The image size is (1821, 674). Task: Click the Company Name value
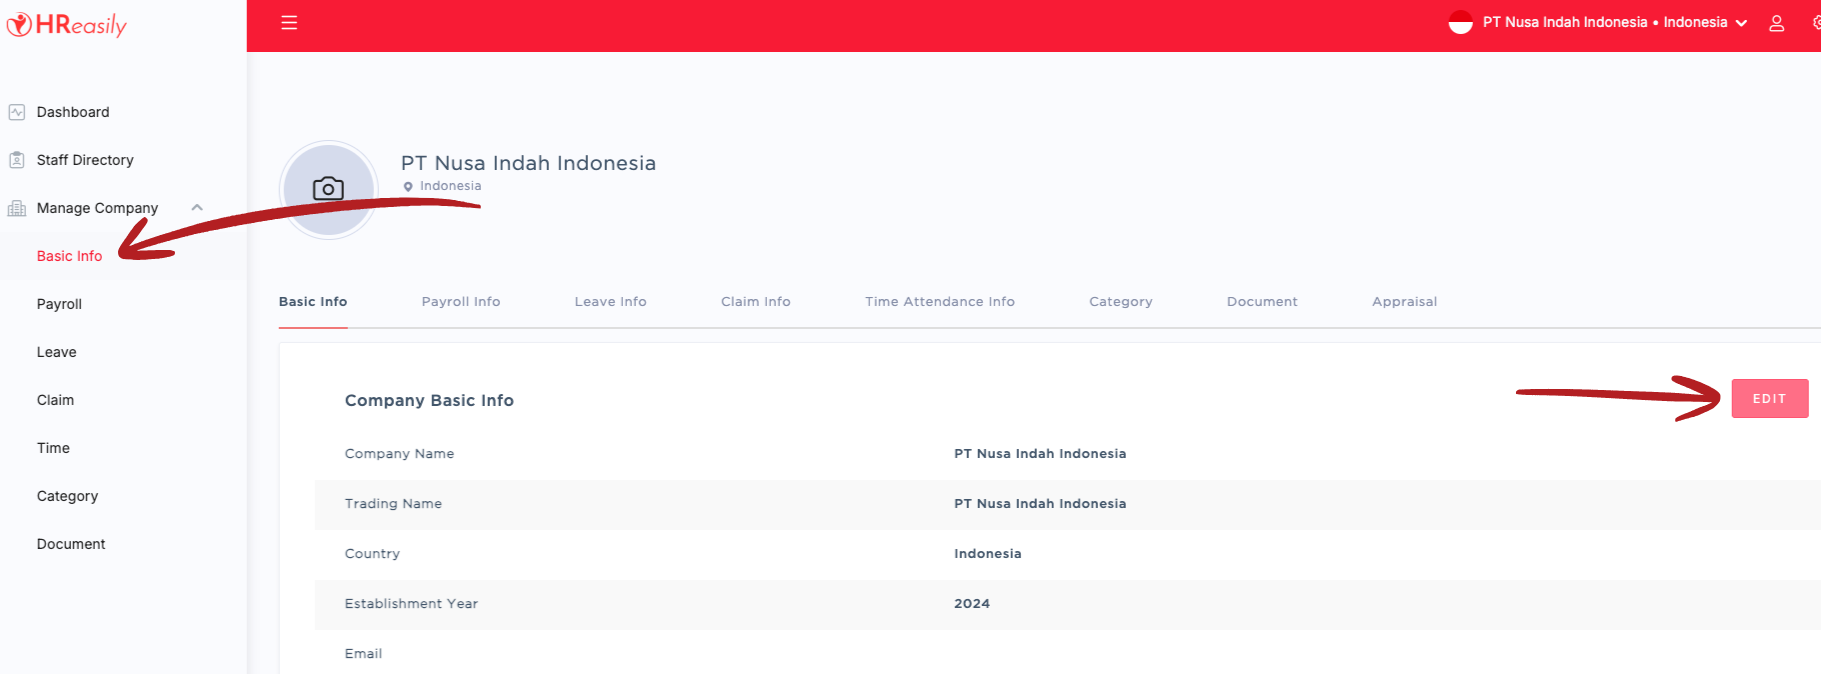[1040, 454]
